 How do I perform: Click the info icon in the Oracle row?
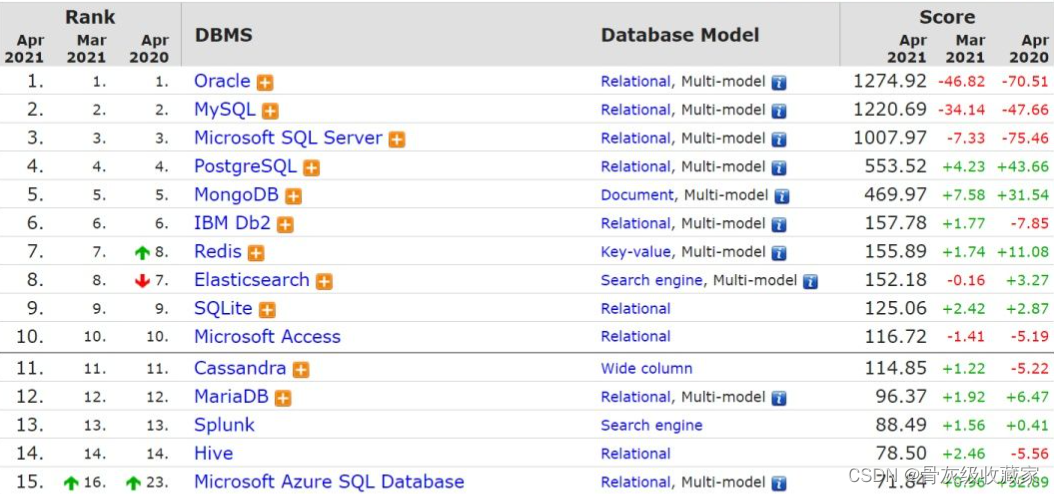click(x=779, y=83)
